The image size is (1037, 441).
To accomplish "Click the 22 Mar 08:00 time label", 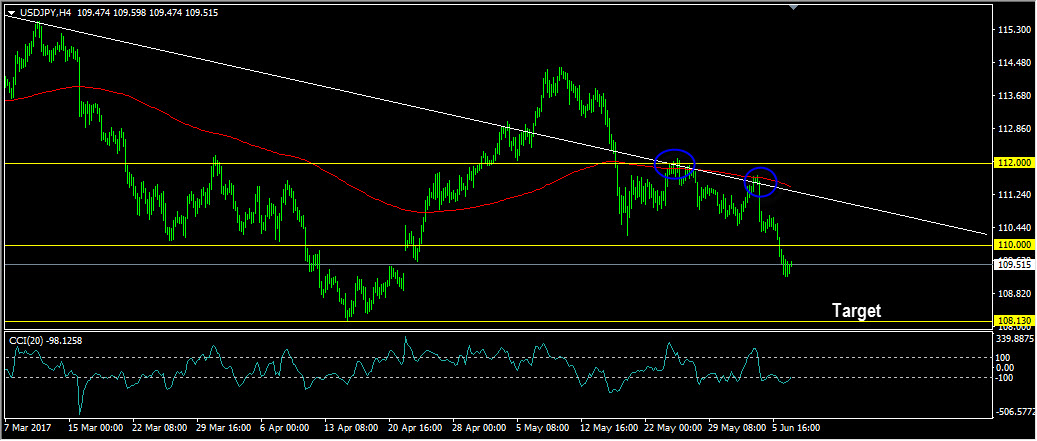I will 158,428.
